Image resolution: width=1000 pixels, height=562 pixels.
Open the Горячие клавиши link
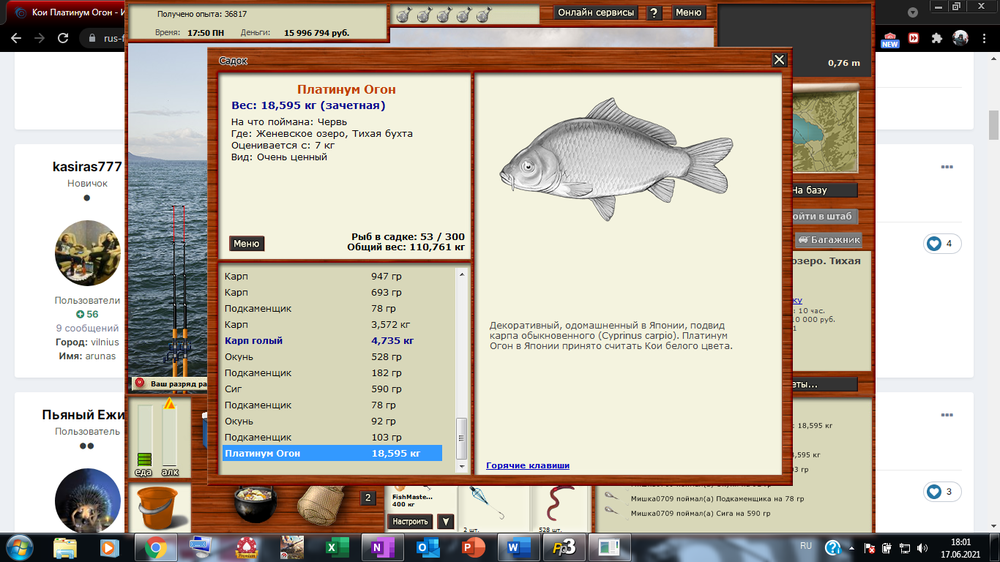(528, 465)
